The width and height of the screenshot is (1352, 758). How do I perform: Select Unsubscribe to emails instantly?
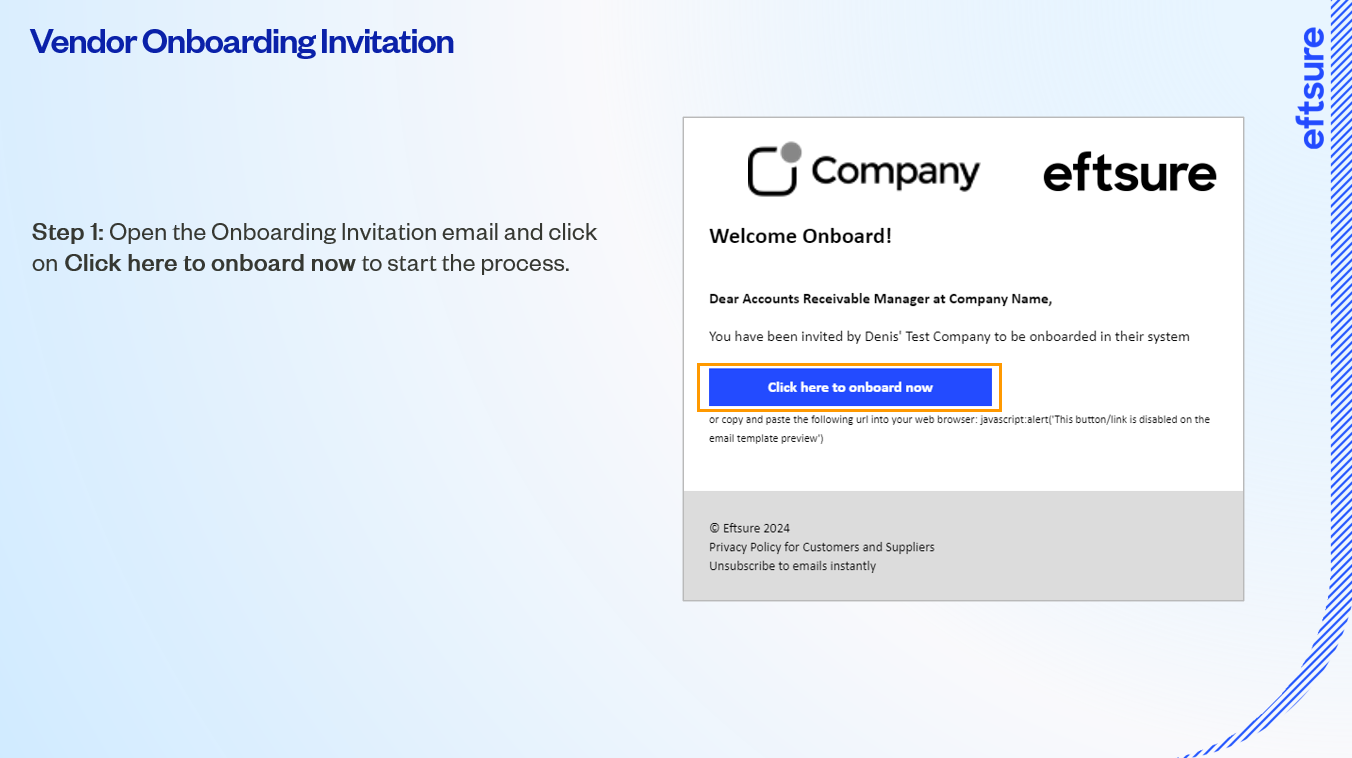(x=792, y=565)
